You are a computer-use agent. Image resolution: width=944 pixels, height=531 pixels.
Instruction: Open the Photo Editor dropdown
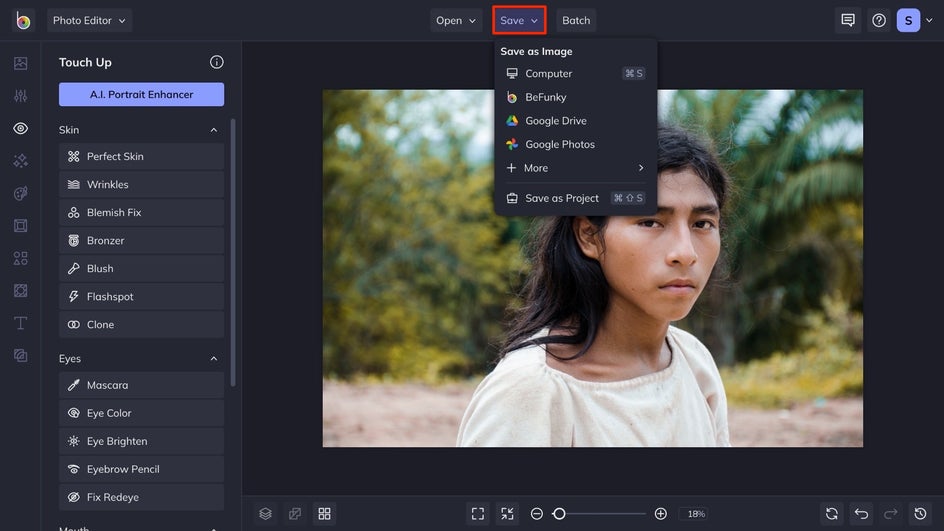89,20
